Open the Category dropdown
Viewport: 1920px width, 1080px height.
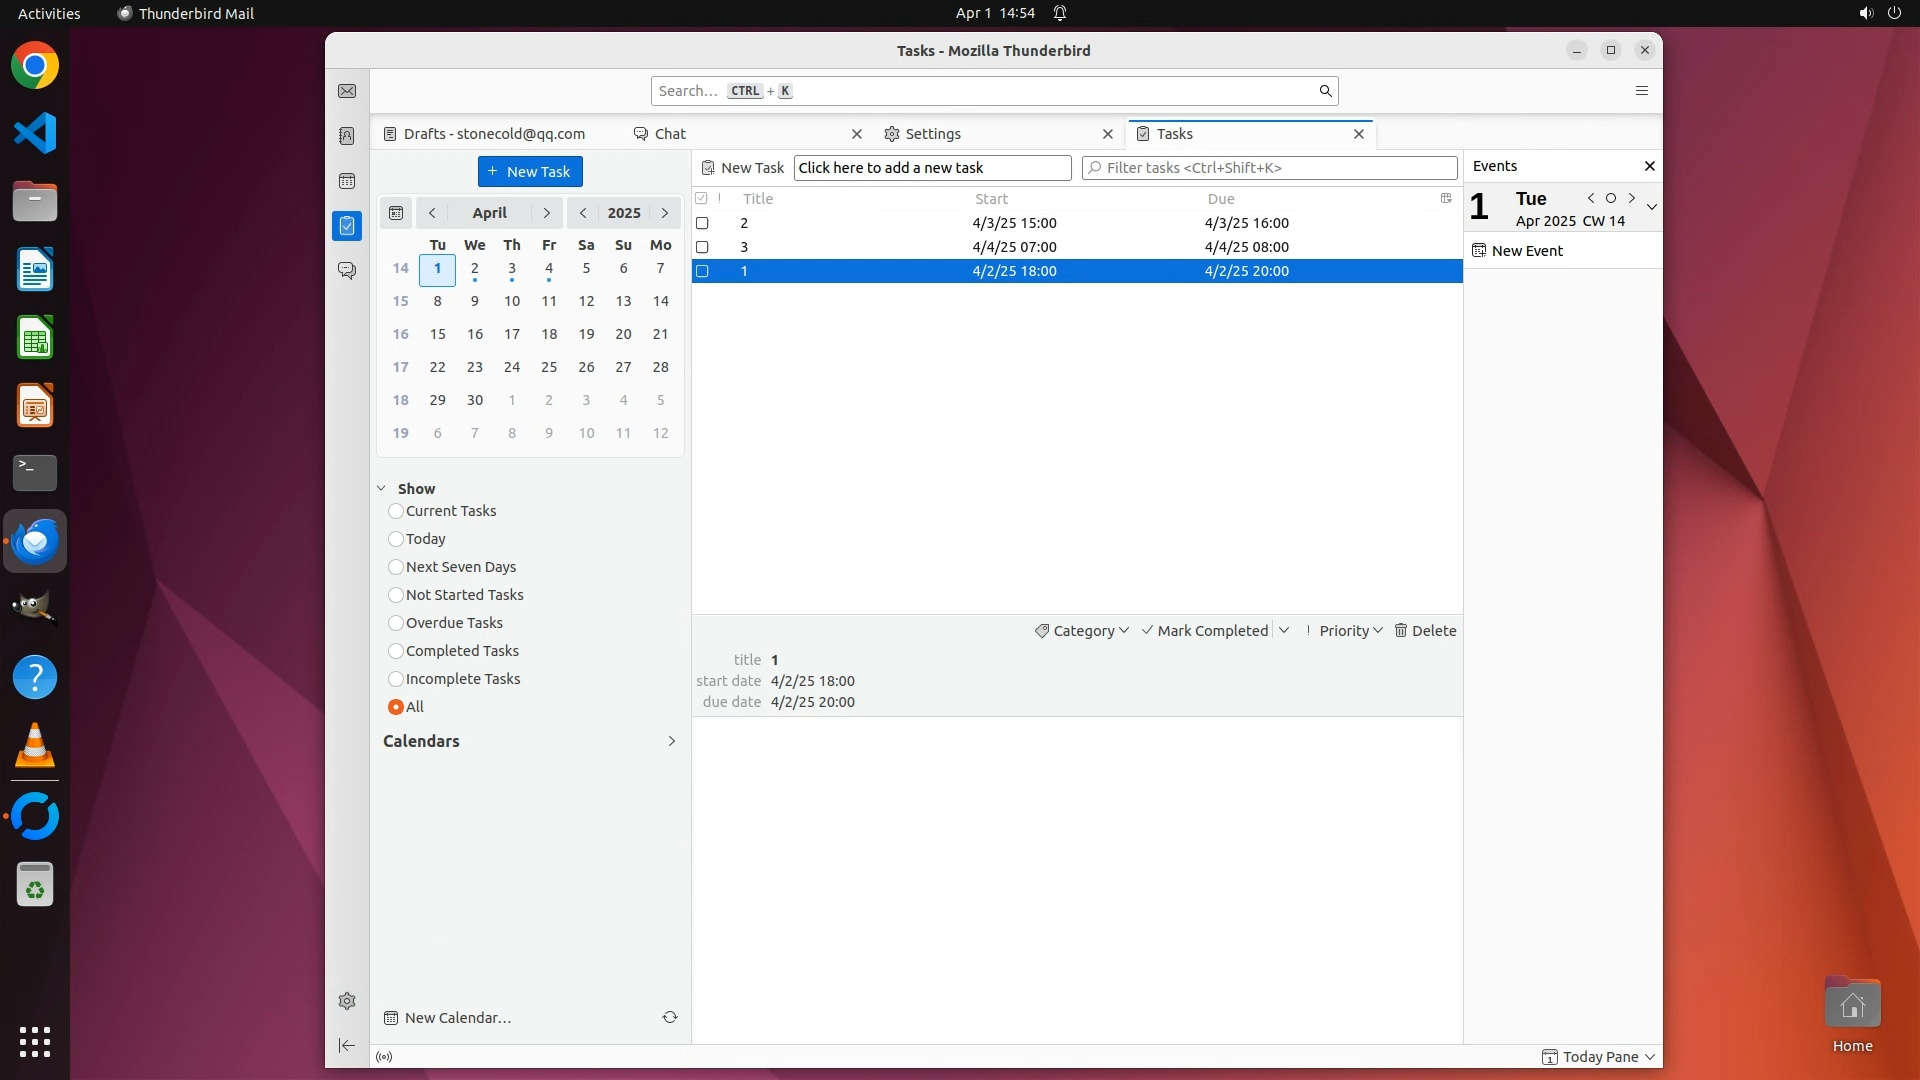pyautogui.click(x=1082, y=631)
